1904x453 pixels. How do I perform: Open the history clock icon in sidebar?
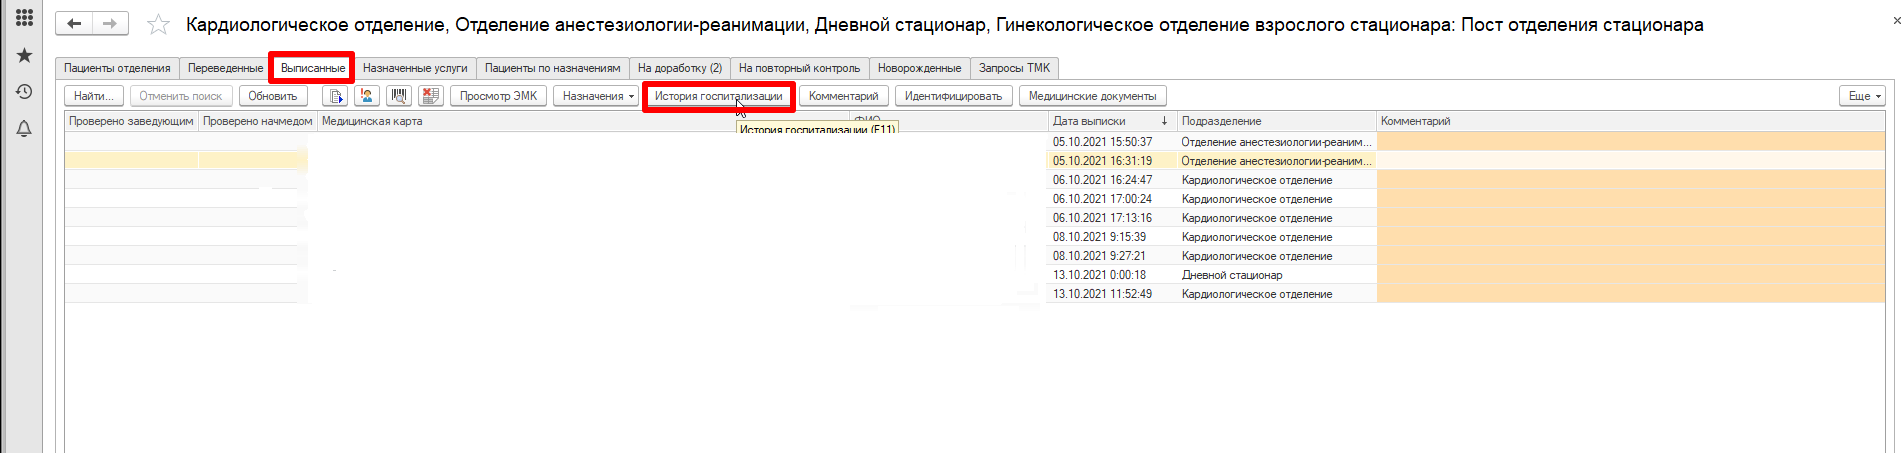pos(24,92)
